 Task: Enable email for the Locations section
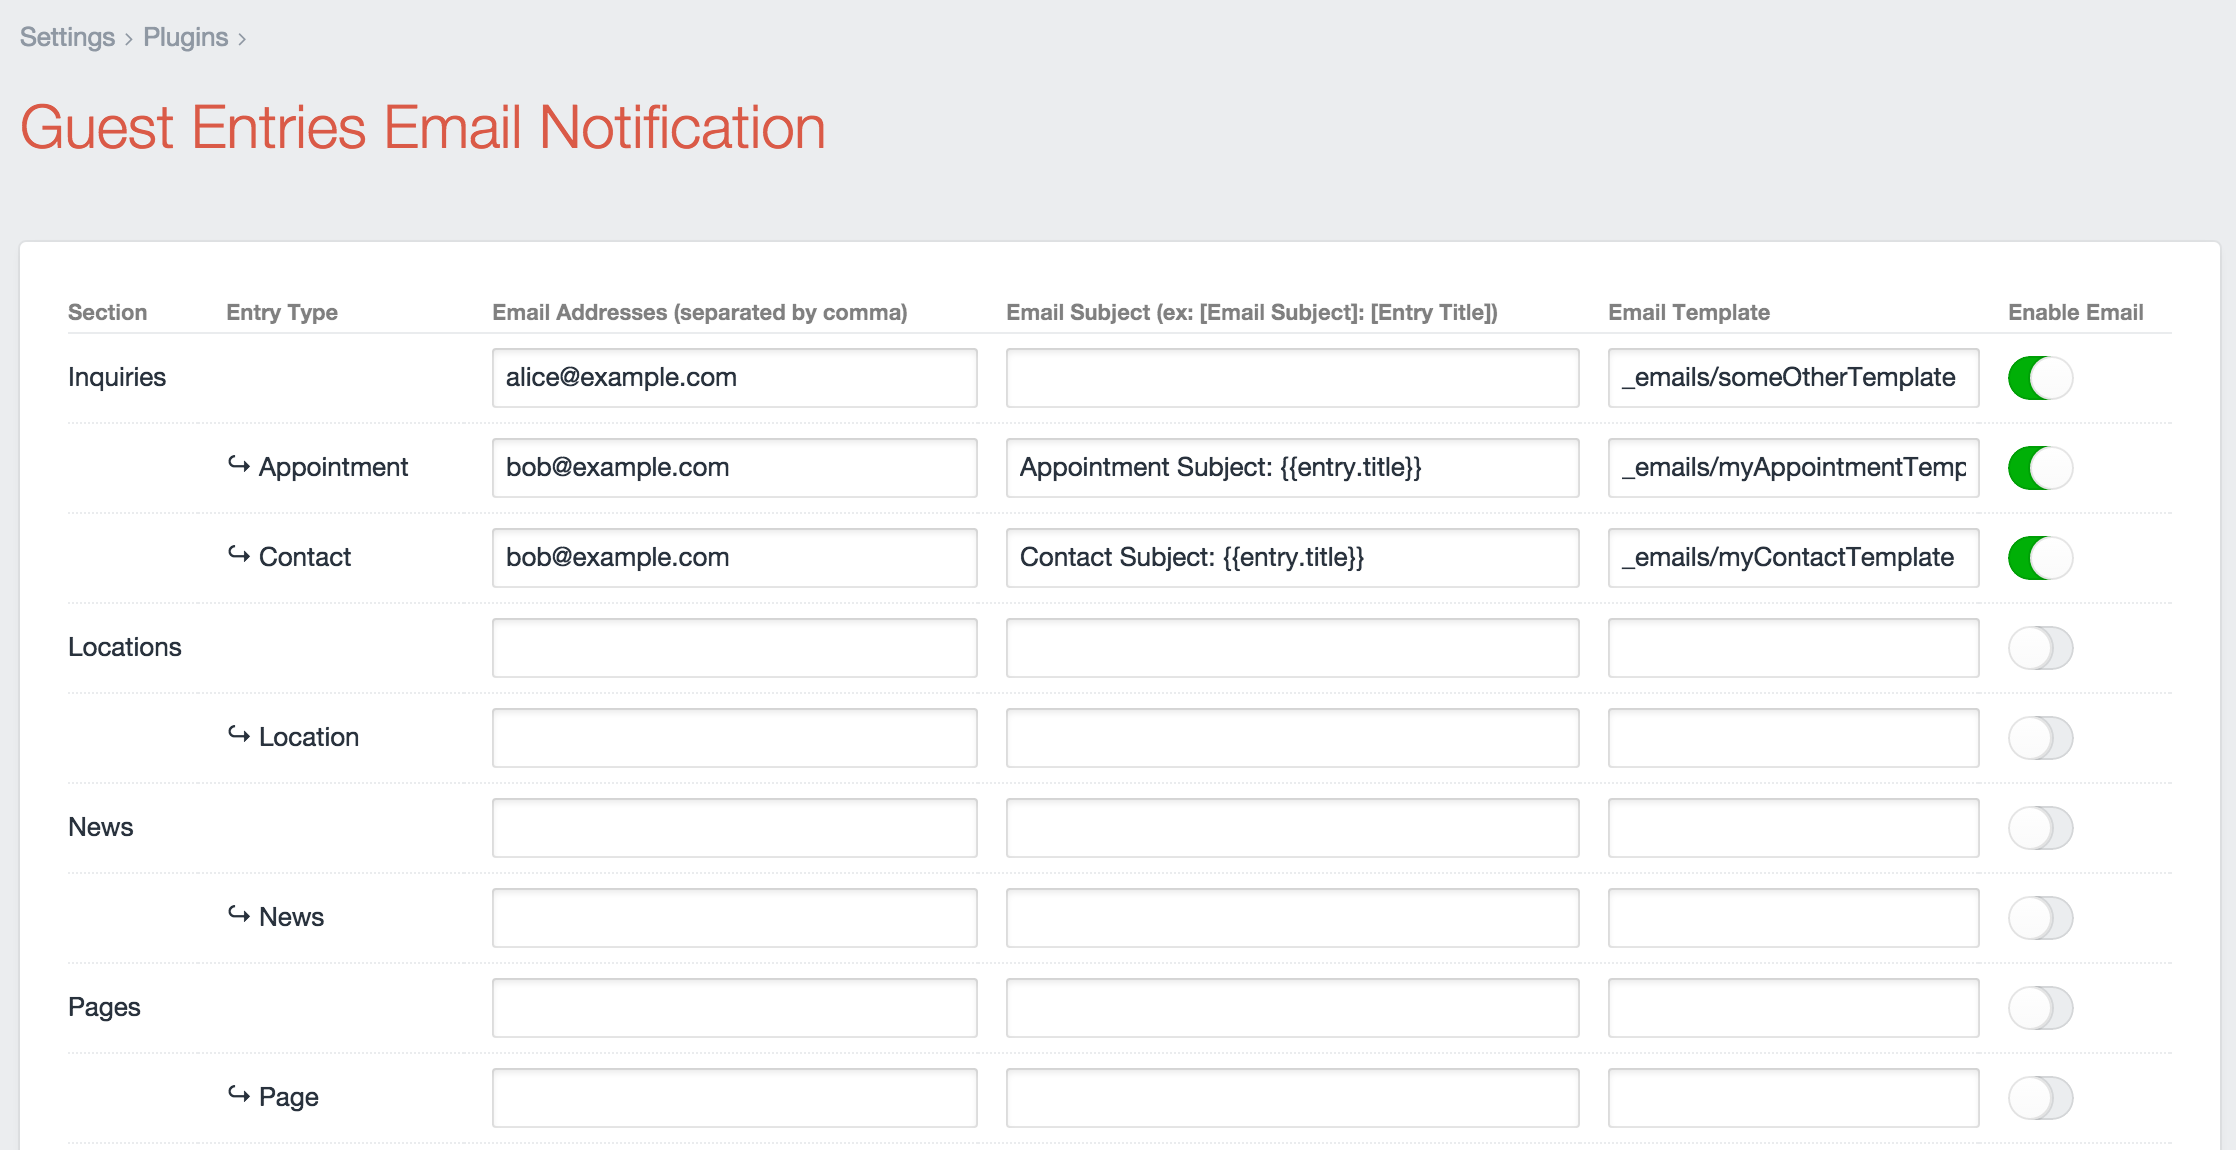click(x=2040, y=648)
